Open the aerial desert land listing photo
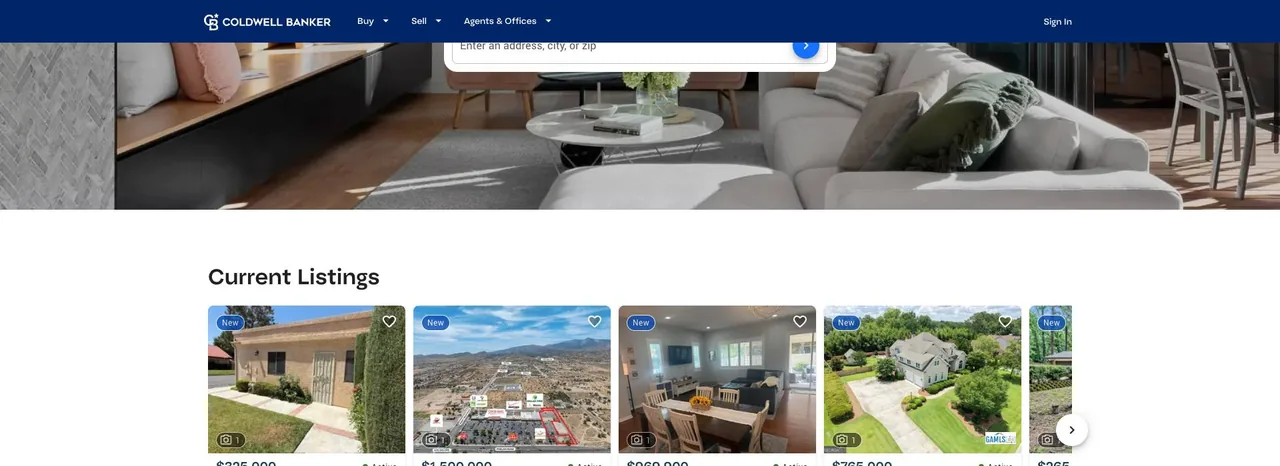The height and width of the screenshot is (466, 1280). [512, 379]
